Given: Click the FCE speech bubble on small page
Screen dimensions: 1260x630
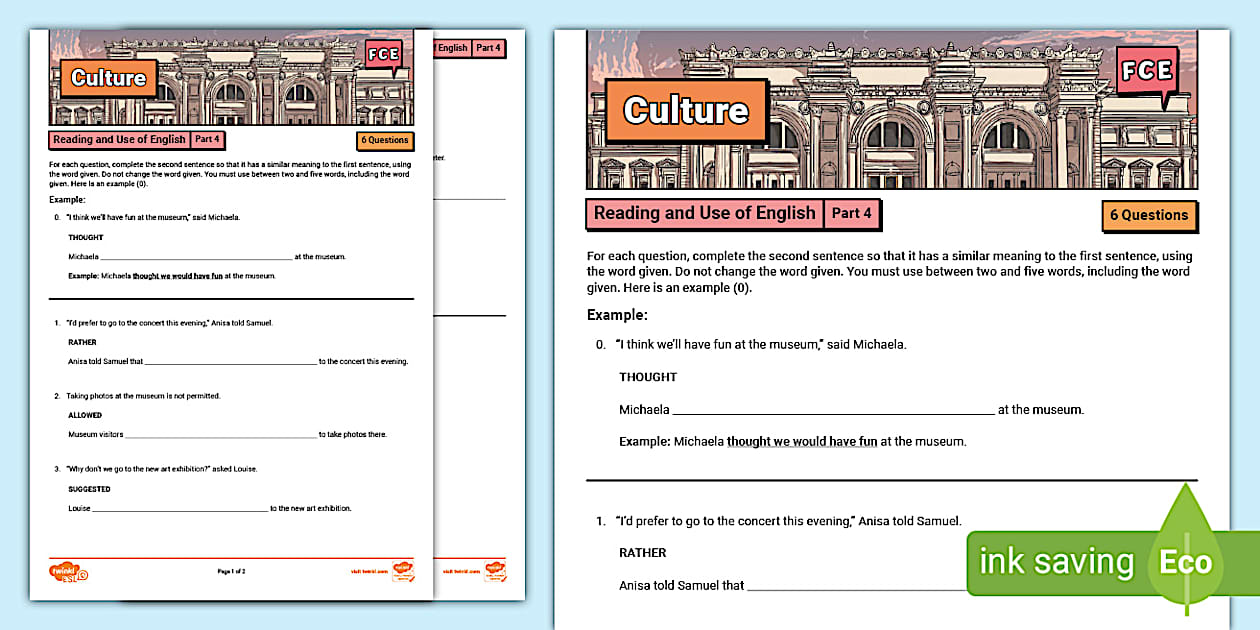Looking at the screenshot, I should [382, 55].
